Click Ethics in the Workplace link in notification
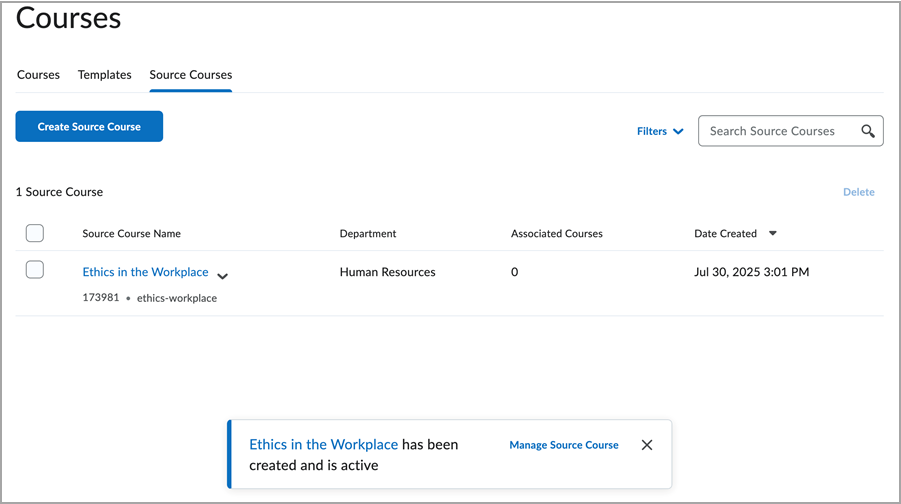 coord(323,445)
